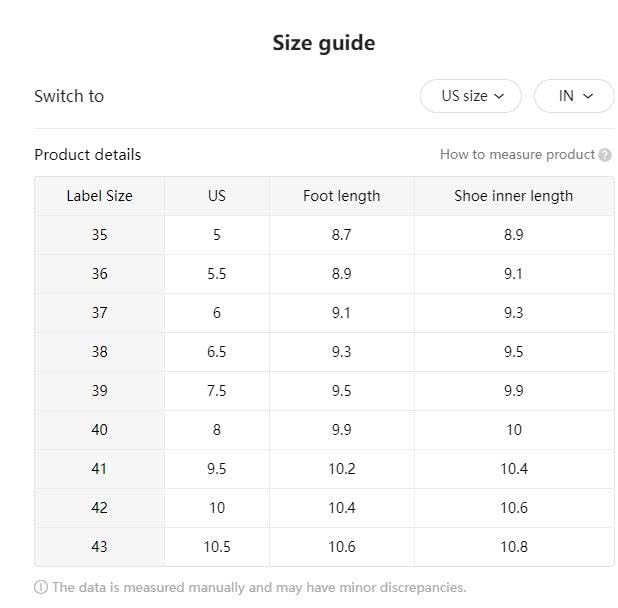Click the Shoe inner length header
The image size is (618, 608).
click(x=513, y=196)
